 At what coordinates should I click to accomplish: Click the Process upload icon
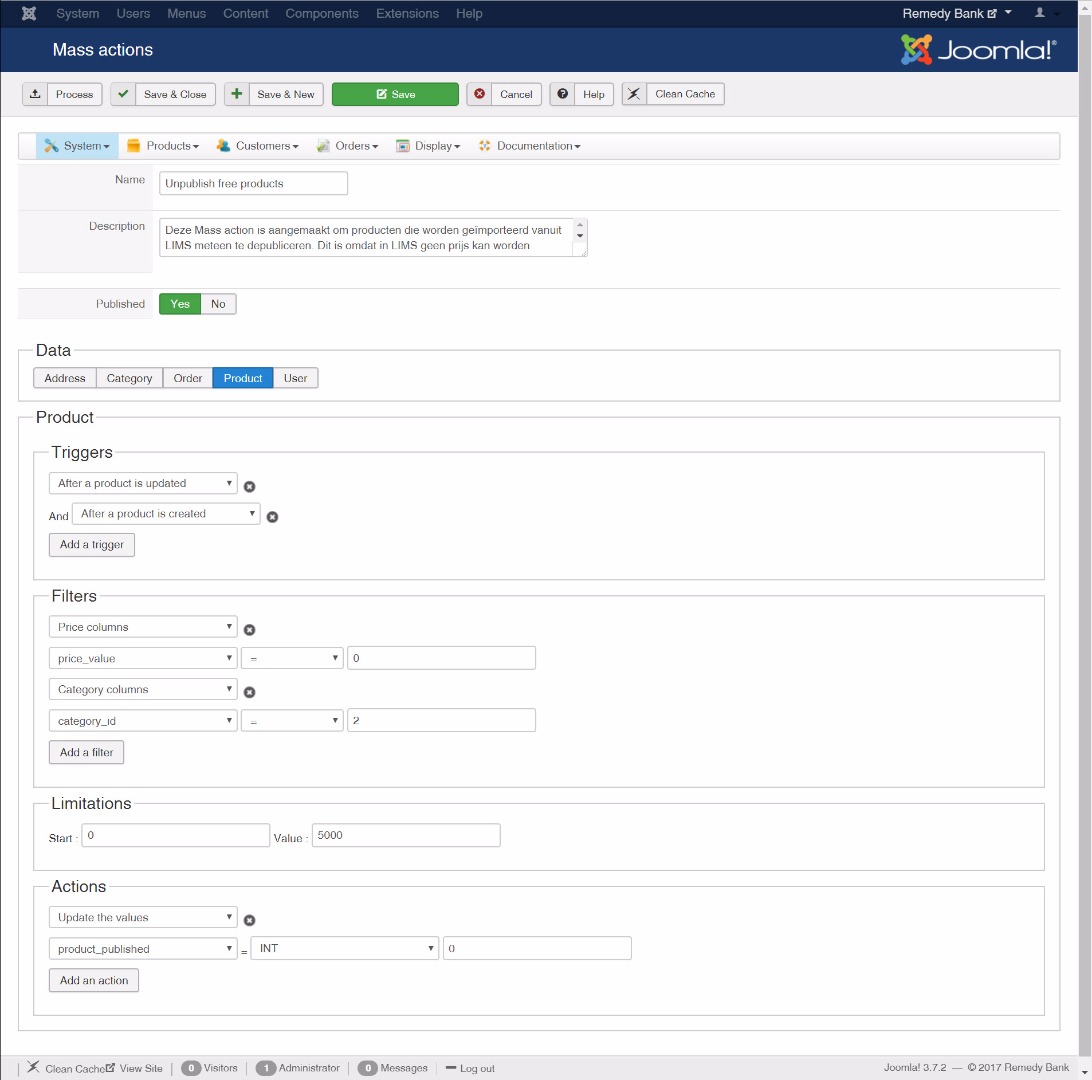click(x=35, y=94)
